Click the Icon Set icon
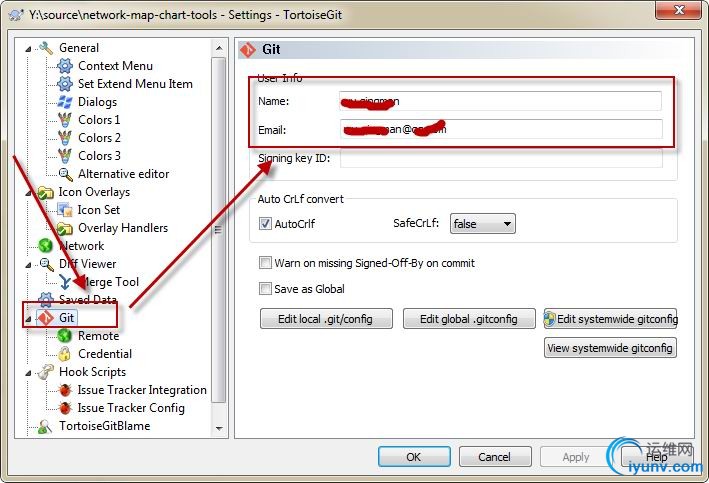 65,210
